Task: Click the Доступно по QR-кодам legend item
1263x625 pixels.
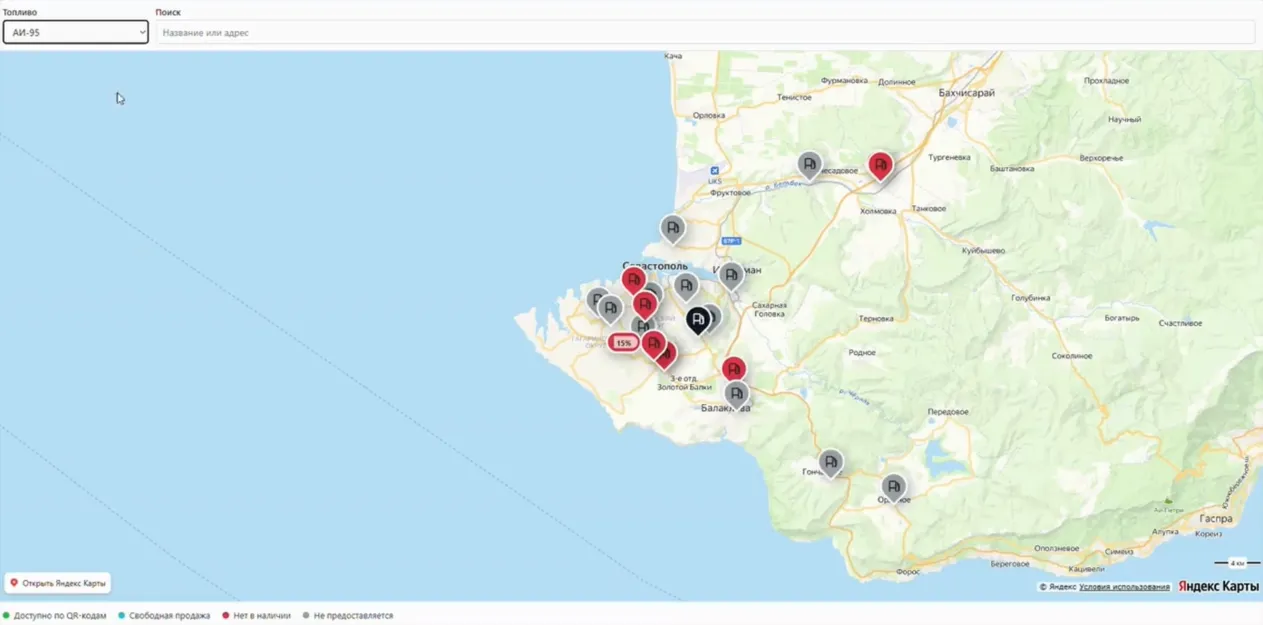Action: click(x=55, y=616)
